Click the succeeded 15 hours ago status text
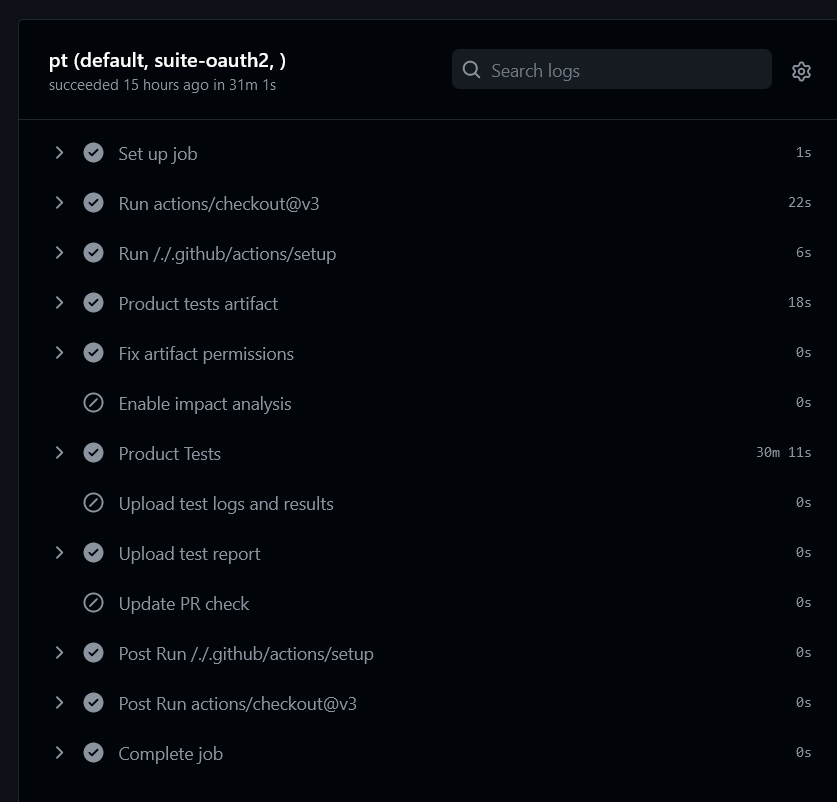837x802 pixels. pyautogui.click(x=162, y=85)
